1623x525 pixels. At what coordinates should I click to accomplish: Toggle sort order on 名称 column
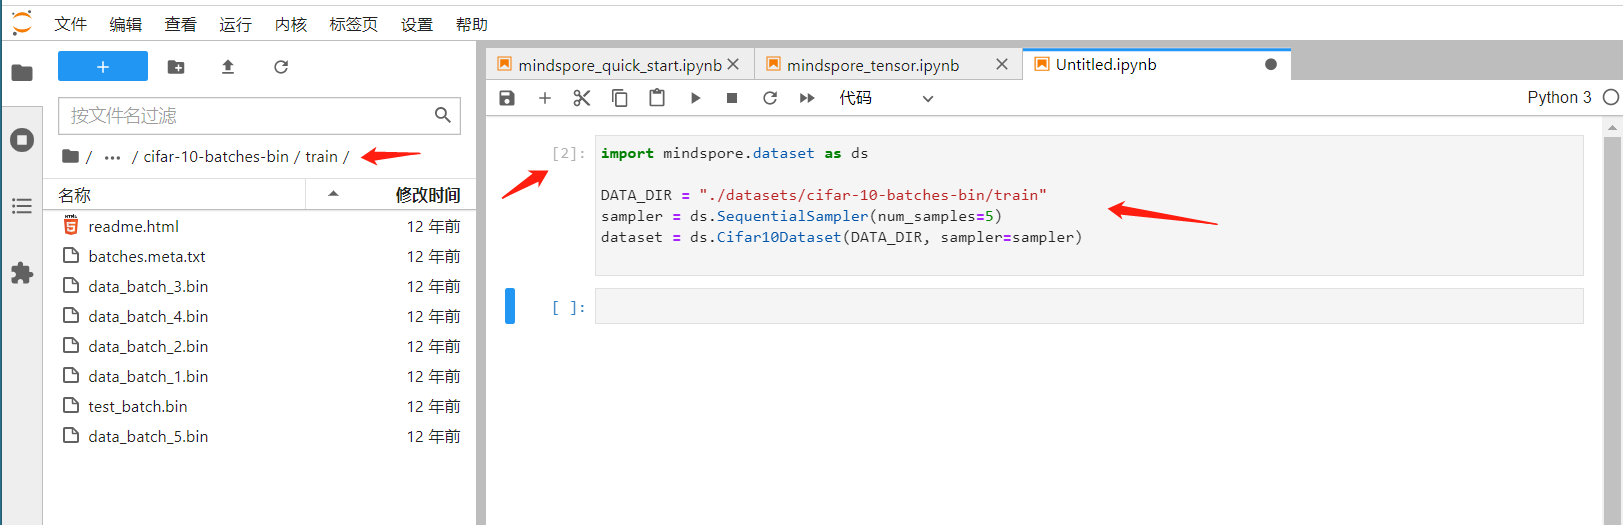point(180,195)
